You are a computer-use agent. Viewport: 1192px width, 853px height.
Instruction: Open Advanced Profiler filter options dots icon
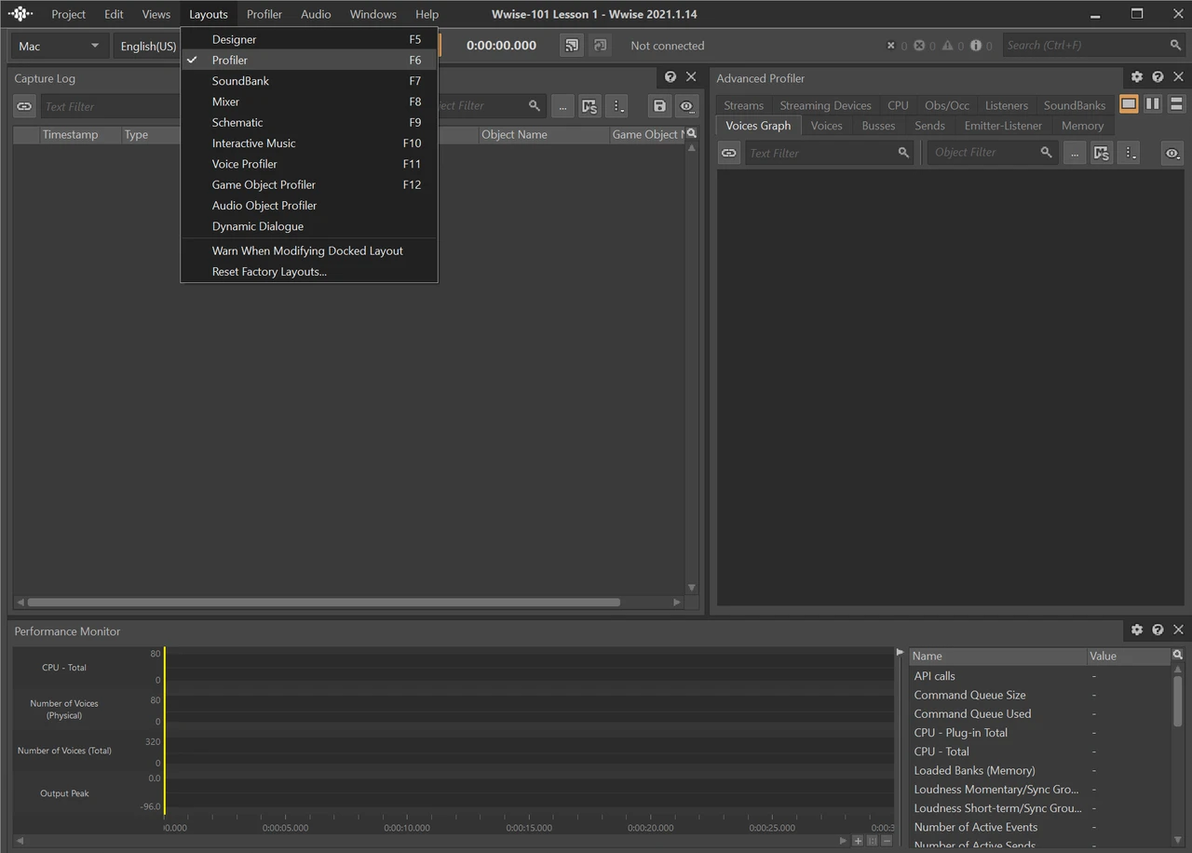[1130, 153]
